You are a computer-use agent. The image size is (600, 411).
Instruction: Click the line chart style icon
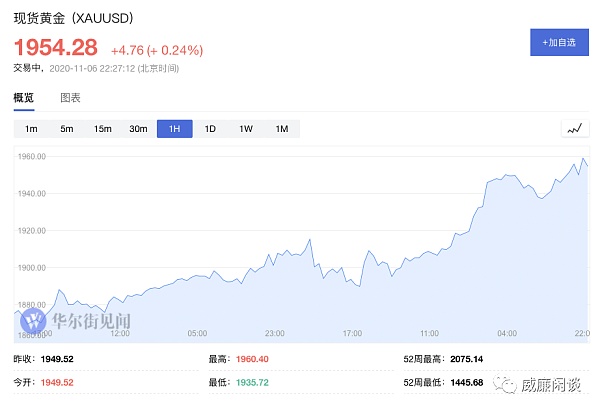pos(574,129)
